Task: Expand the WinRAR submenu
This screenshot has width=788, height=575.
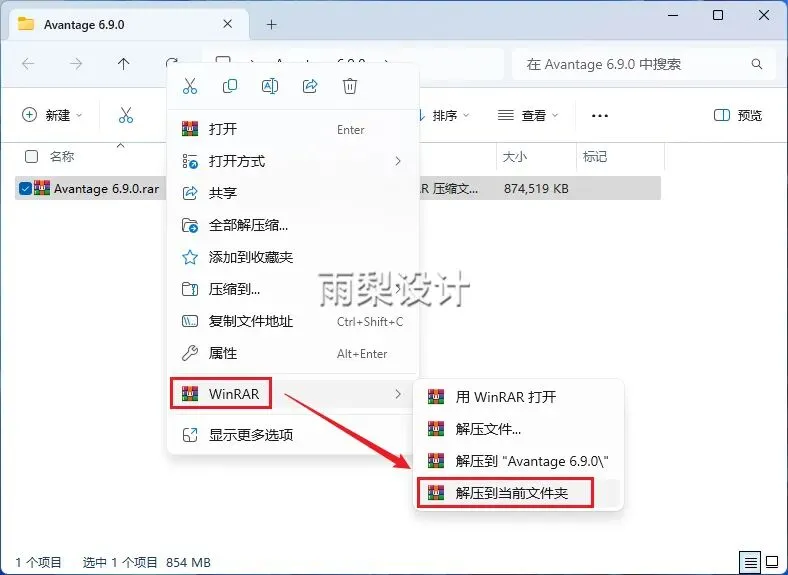Action: coord(292,394)
